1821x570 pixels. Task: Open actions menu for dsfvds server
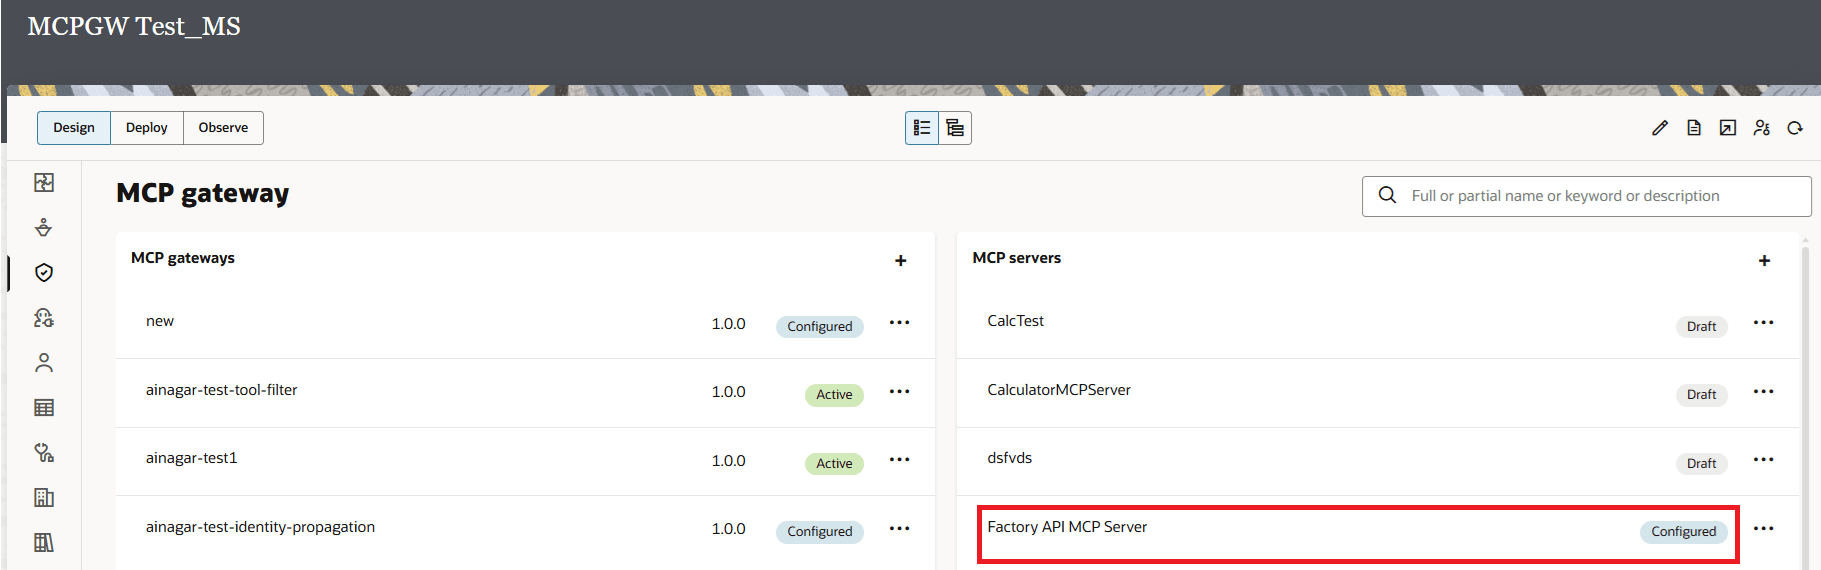(1764, 459)
